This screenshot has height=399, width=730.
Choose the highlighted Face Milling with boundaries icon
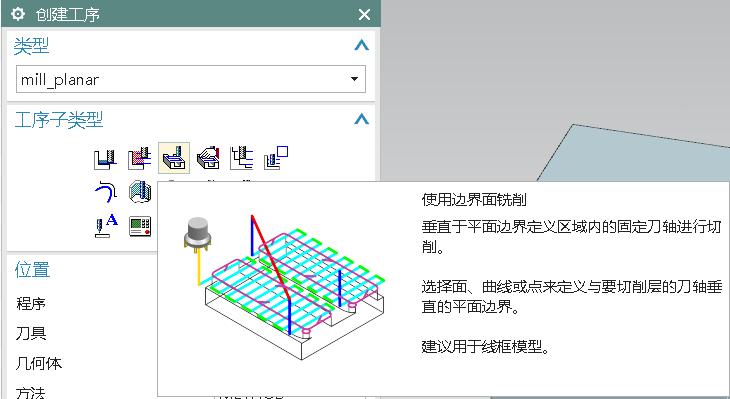tap(174, 158)
